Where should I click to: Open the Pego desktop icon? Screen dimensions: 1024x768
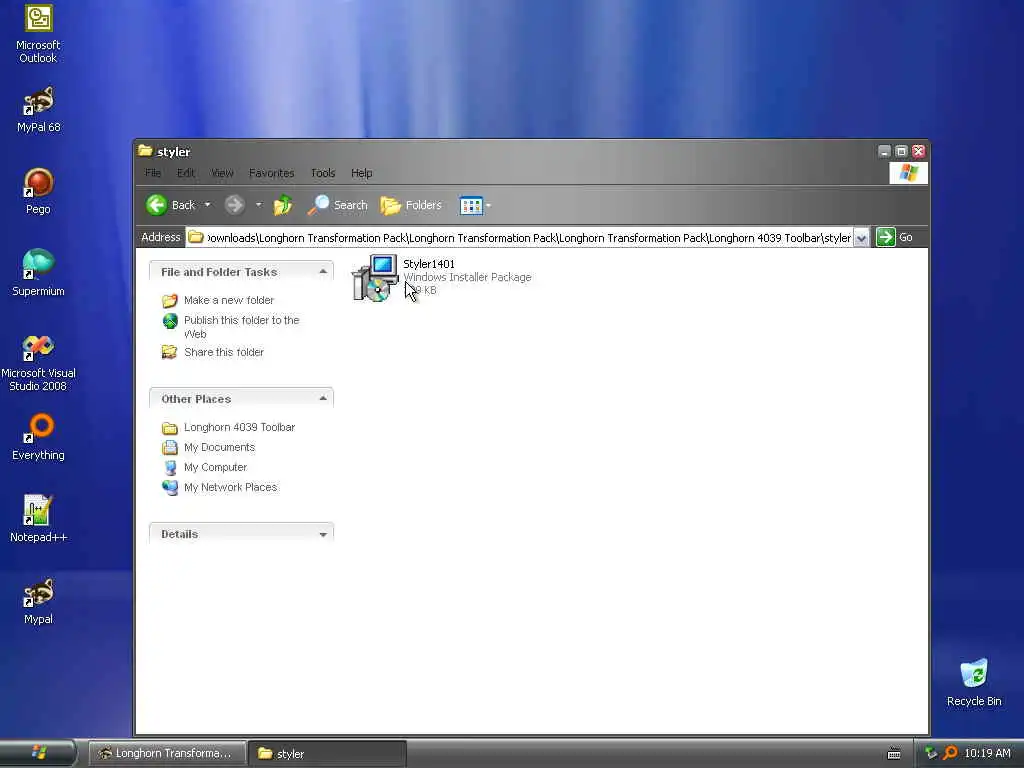pyautogui.click(x=38, y=191)
